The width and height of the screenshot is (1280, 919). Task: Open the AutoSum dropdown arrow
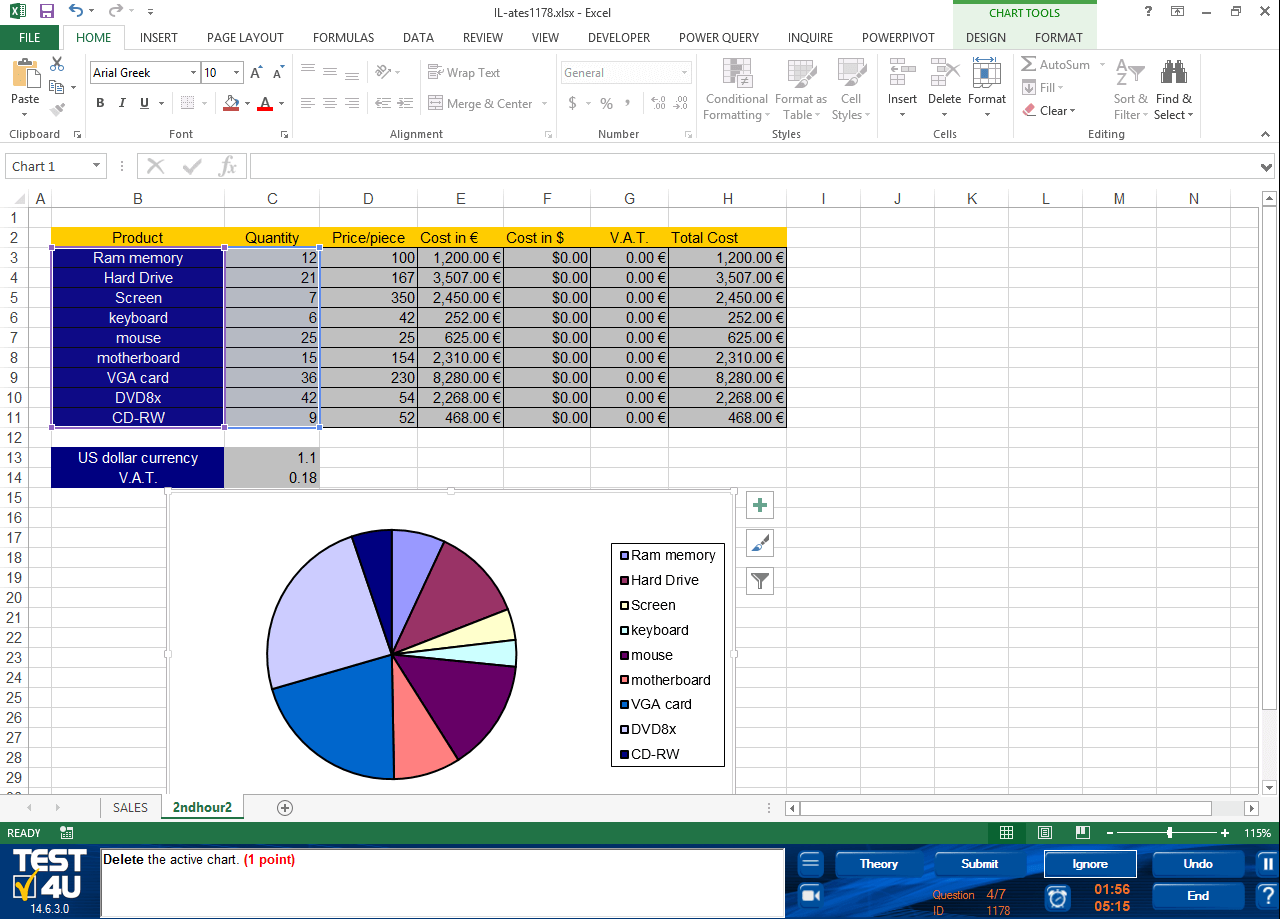tap(1102, 65)
